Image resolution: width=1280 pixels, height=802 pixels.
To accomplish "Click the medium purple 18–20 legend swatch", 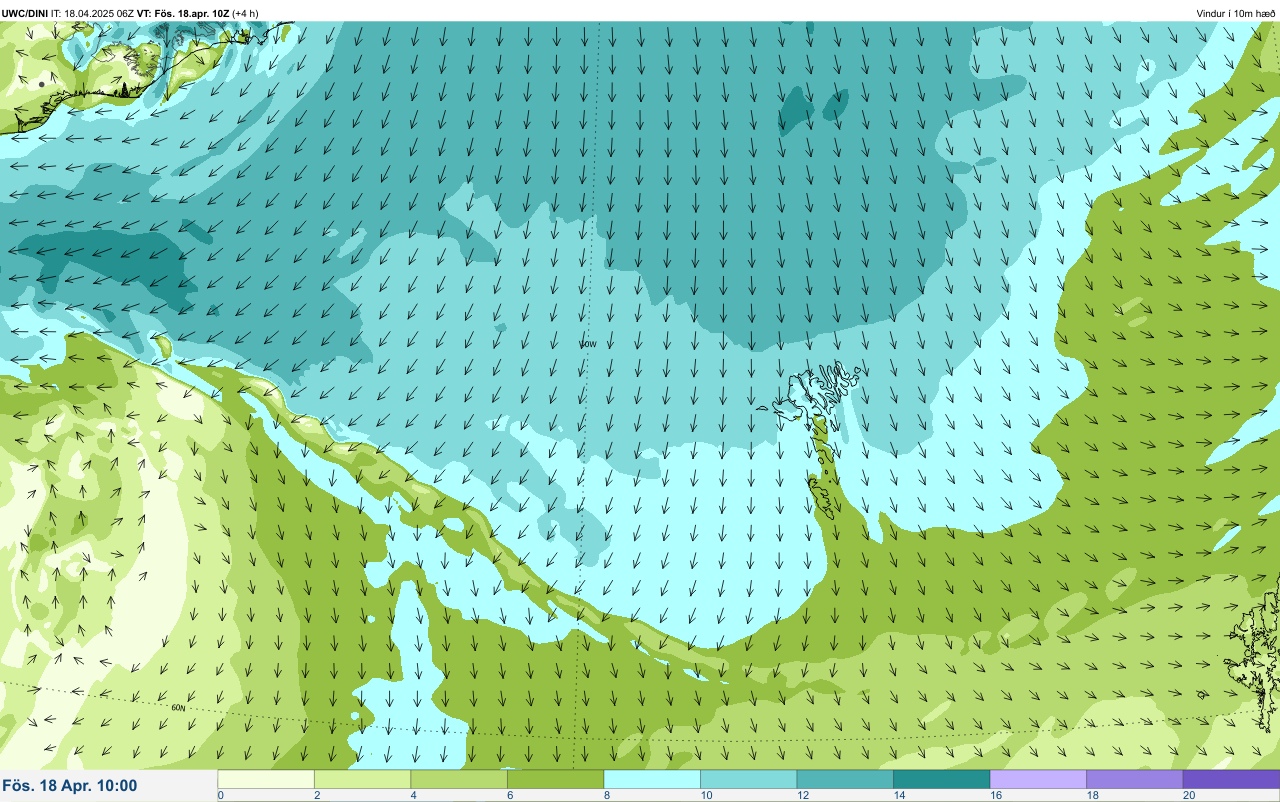I will coord(1134,779).
